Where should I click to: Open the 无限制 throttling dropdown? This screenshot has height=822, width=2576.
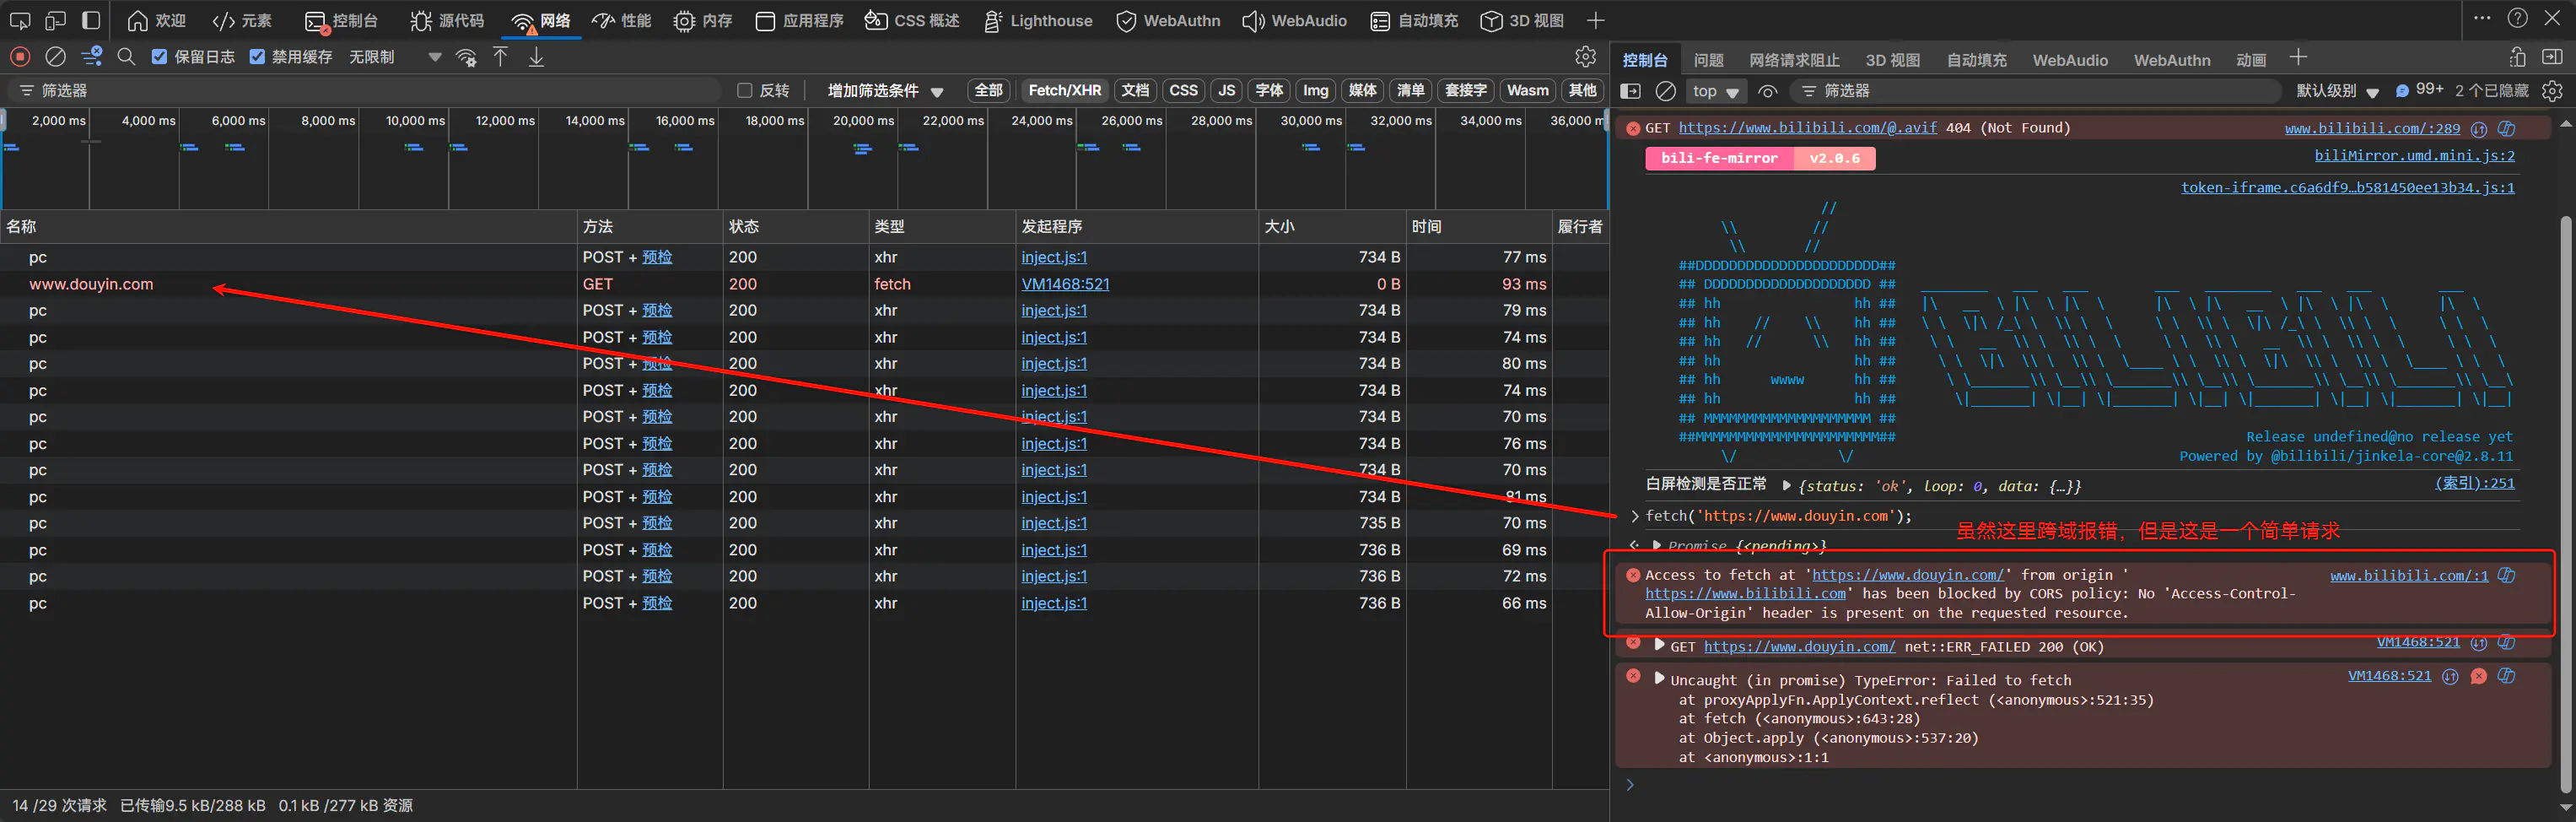click(x=395, y=57)
